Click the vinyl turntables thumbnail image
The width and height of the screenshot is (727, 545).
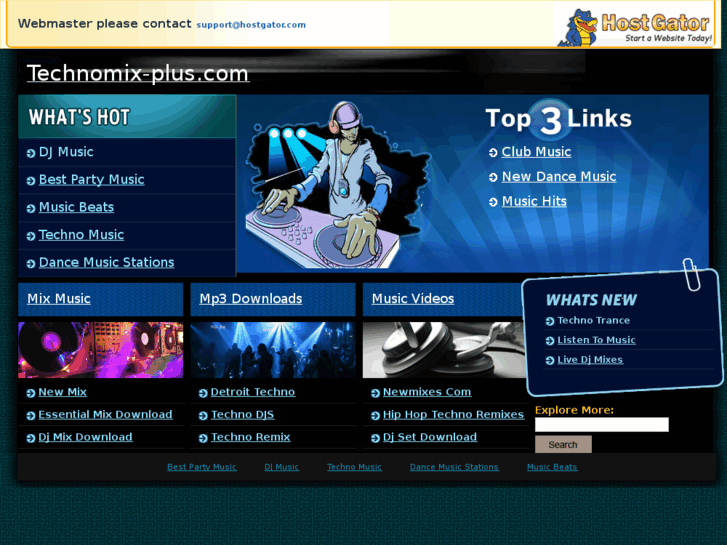(x=101, y=350)
